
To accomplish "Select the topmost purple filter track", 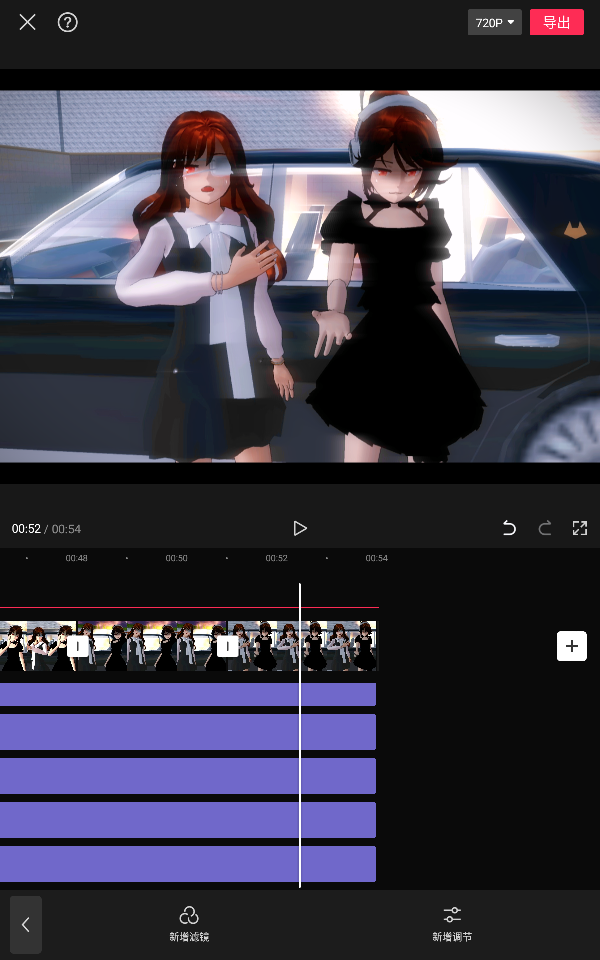I will [188, 694].
